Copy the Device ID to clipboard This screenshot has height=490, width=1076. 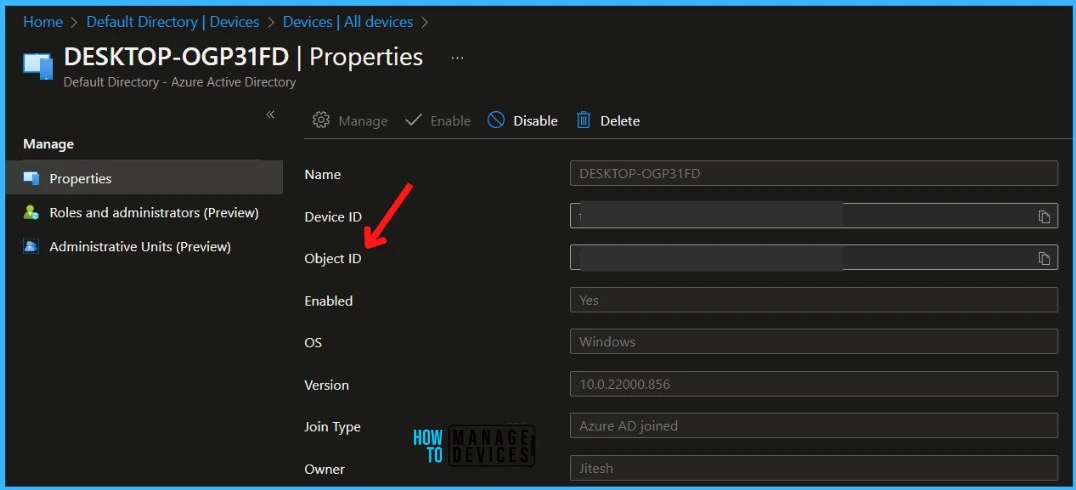pos(1044,216)
